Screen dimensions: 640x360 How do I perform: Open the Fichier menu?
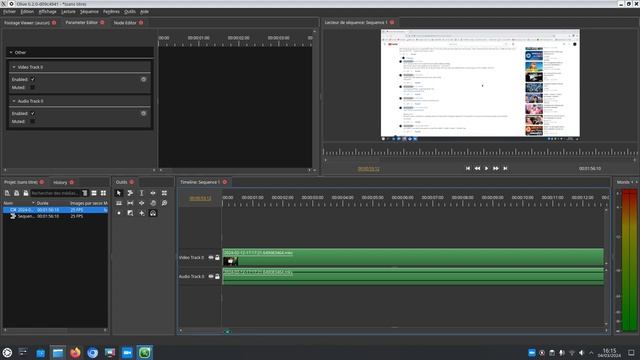click(x=9, y=12)
